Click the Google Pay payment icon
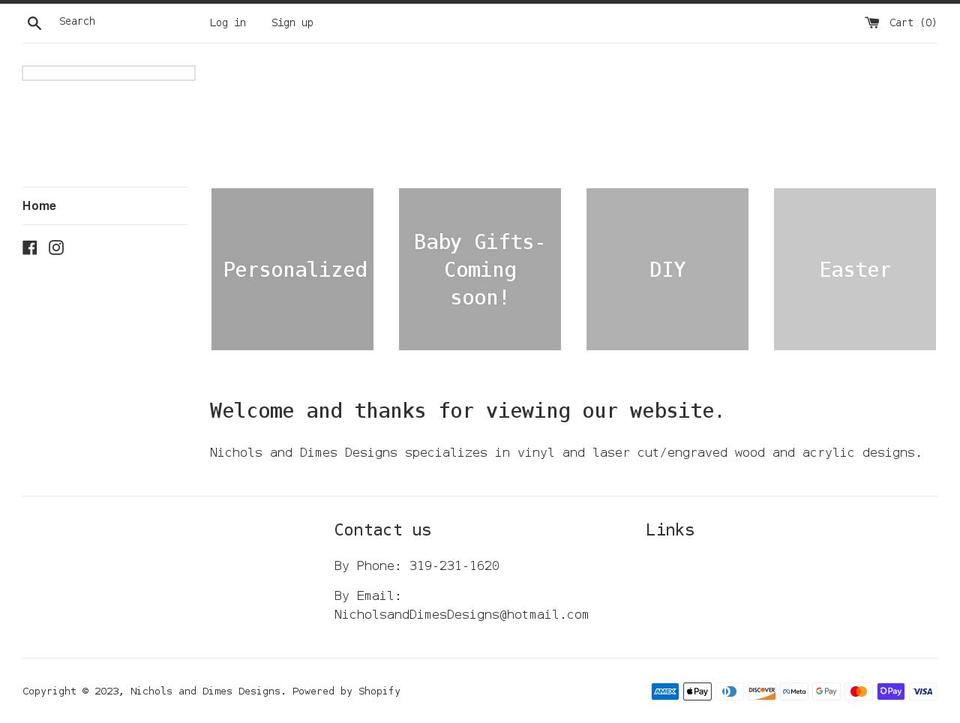Screen dimensions: 960x723 pyautogui.click(x=826, y=691)
